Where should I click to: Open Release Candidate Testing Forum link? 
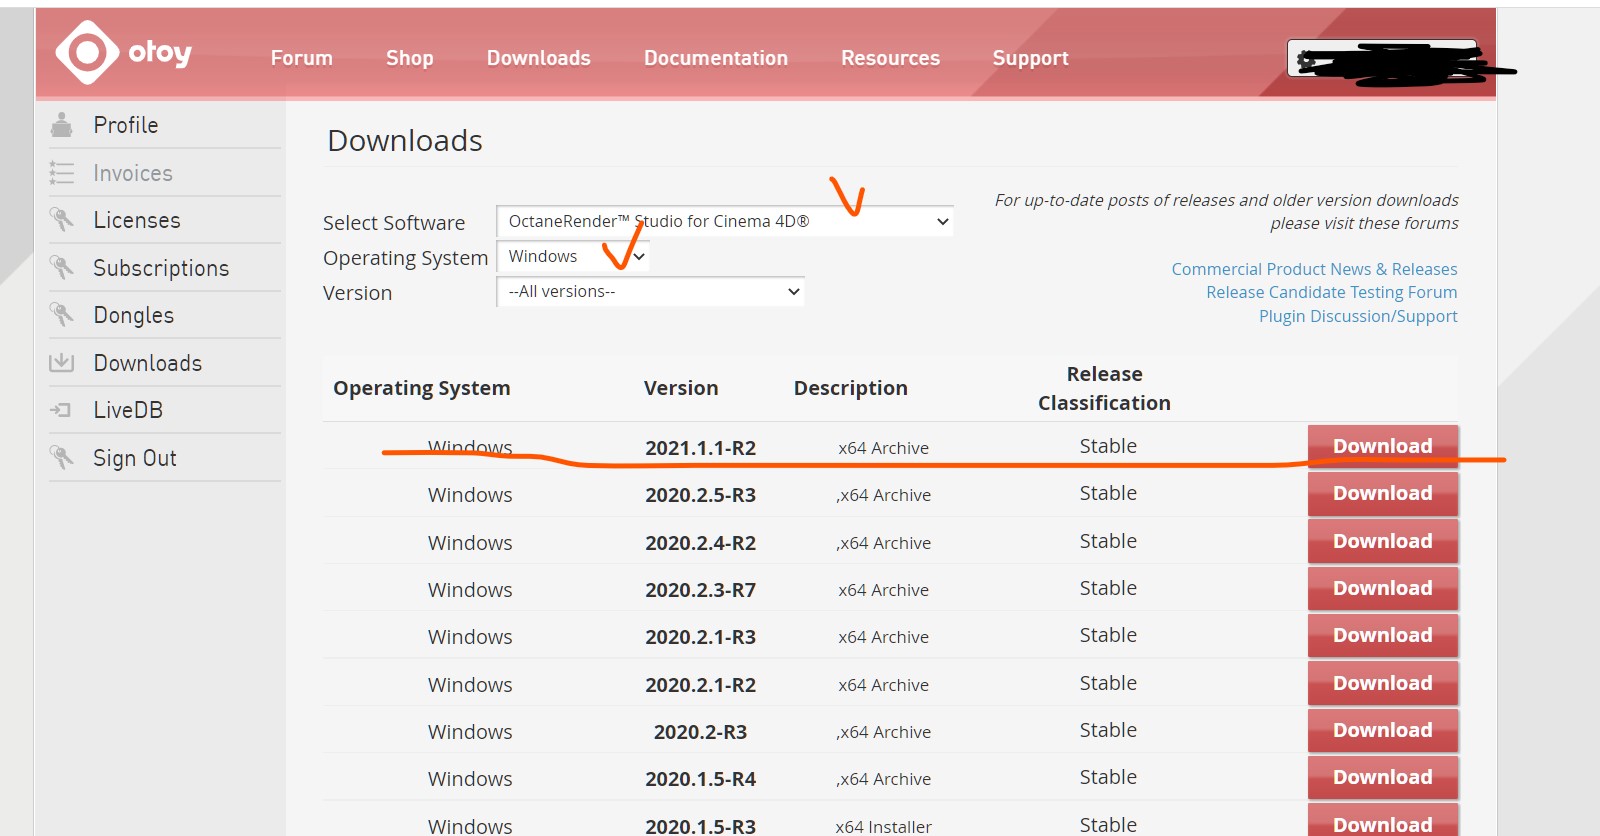[1331, 292]
